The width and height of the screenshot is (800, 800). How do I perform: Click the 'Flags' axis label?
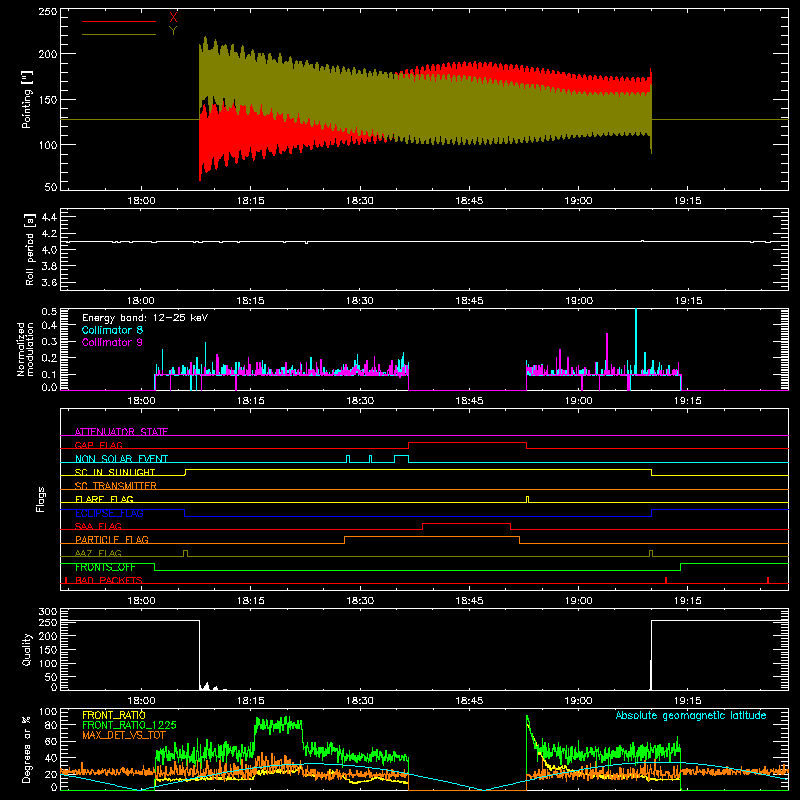41,499
